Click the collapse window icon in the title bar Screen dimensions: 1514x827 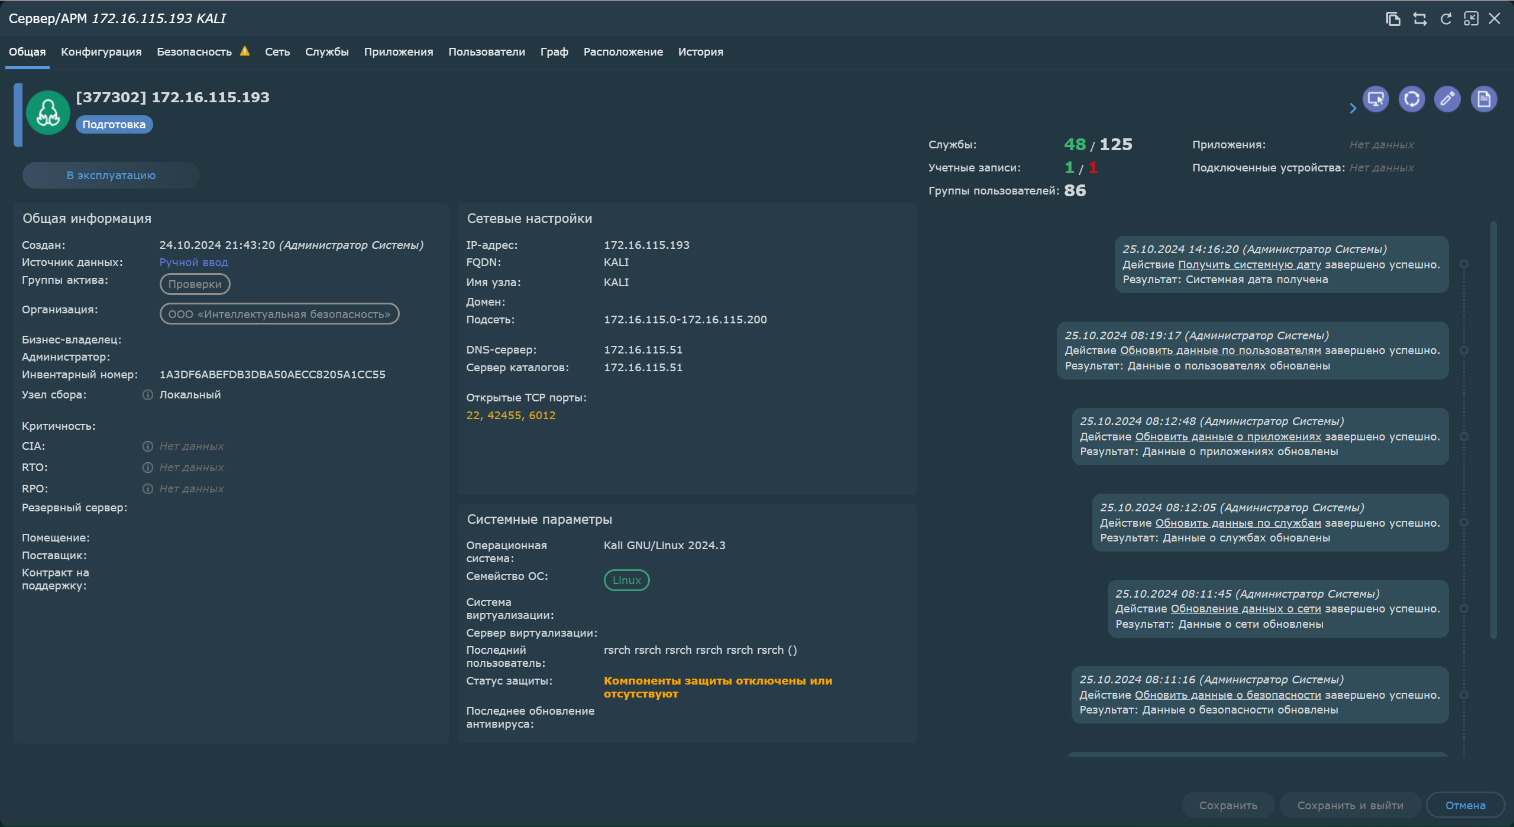1471,19
